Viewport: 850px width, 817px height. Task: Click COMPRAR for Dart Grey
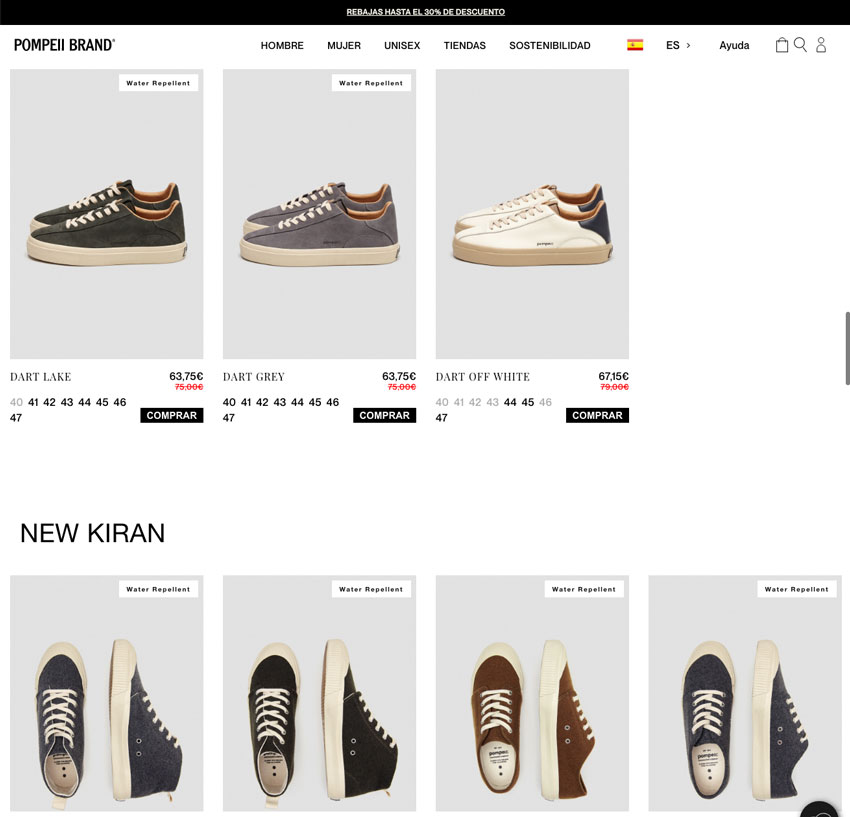384,415
